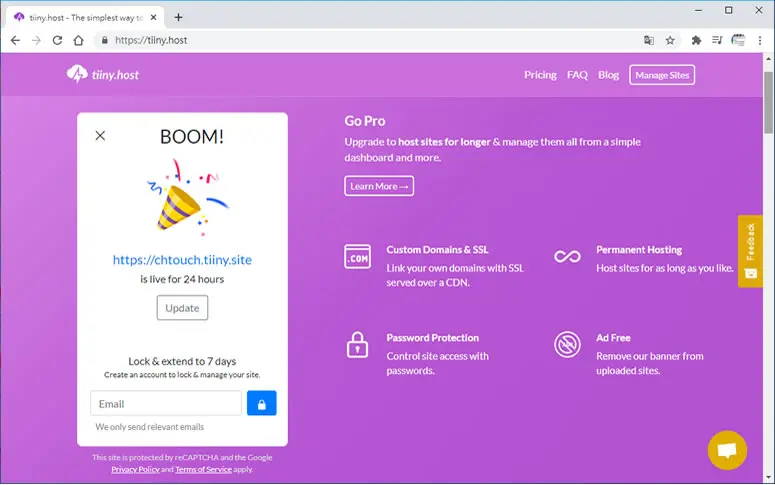Open the media control icon in toolbar
The image size is (775, 485).
coord(717,41)
